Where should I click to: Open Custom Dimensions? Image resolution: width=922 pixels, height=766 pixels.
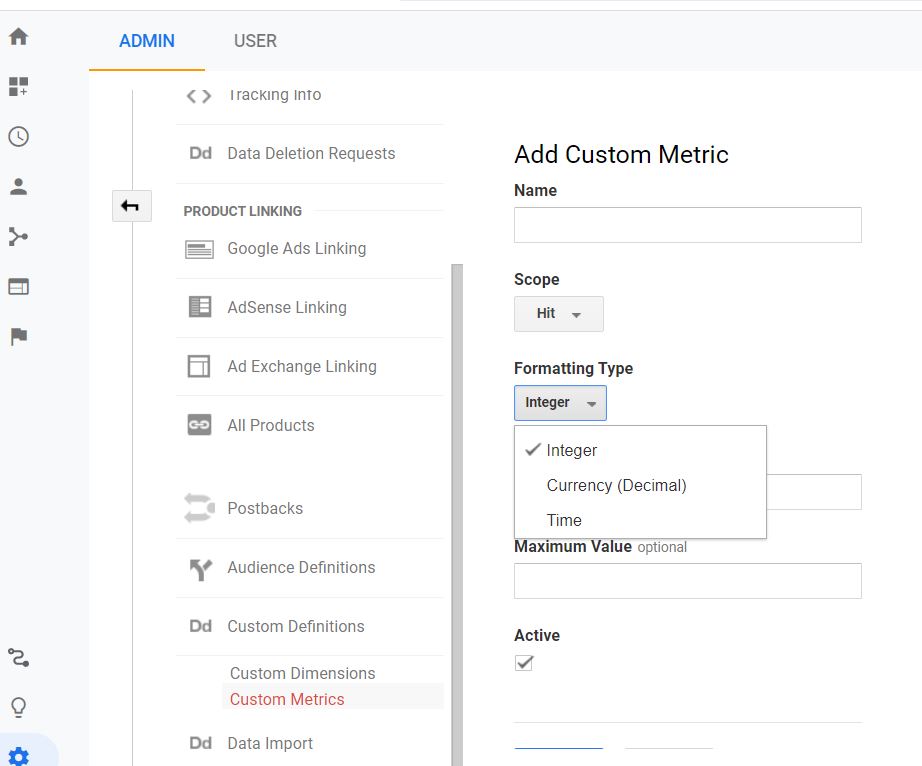pos(302,673)
